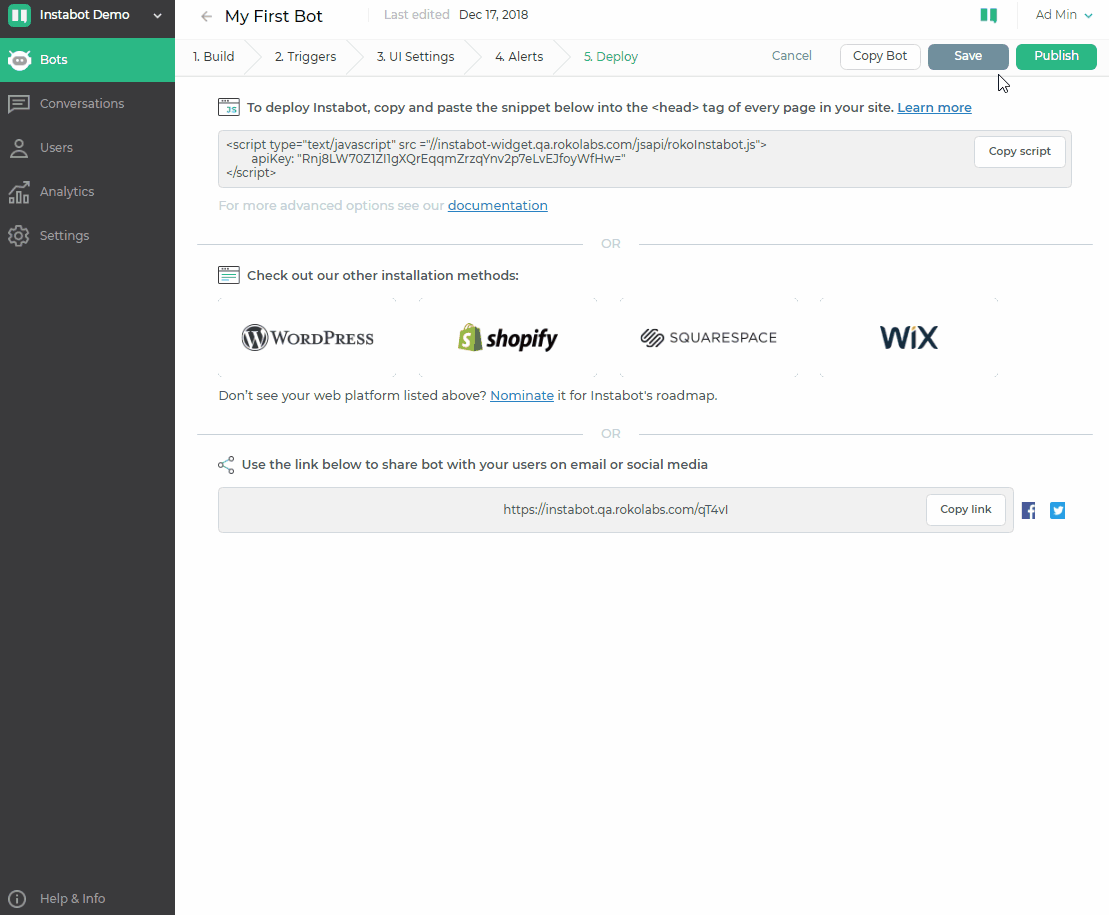Click the share nodes icon
This screenshot has height=915, width=1109.
pos(226,465)
